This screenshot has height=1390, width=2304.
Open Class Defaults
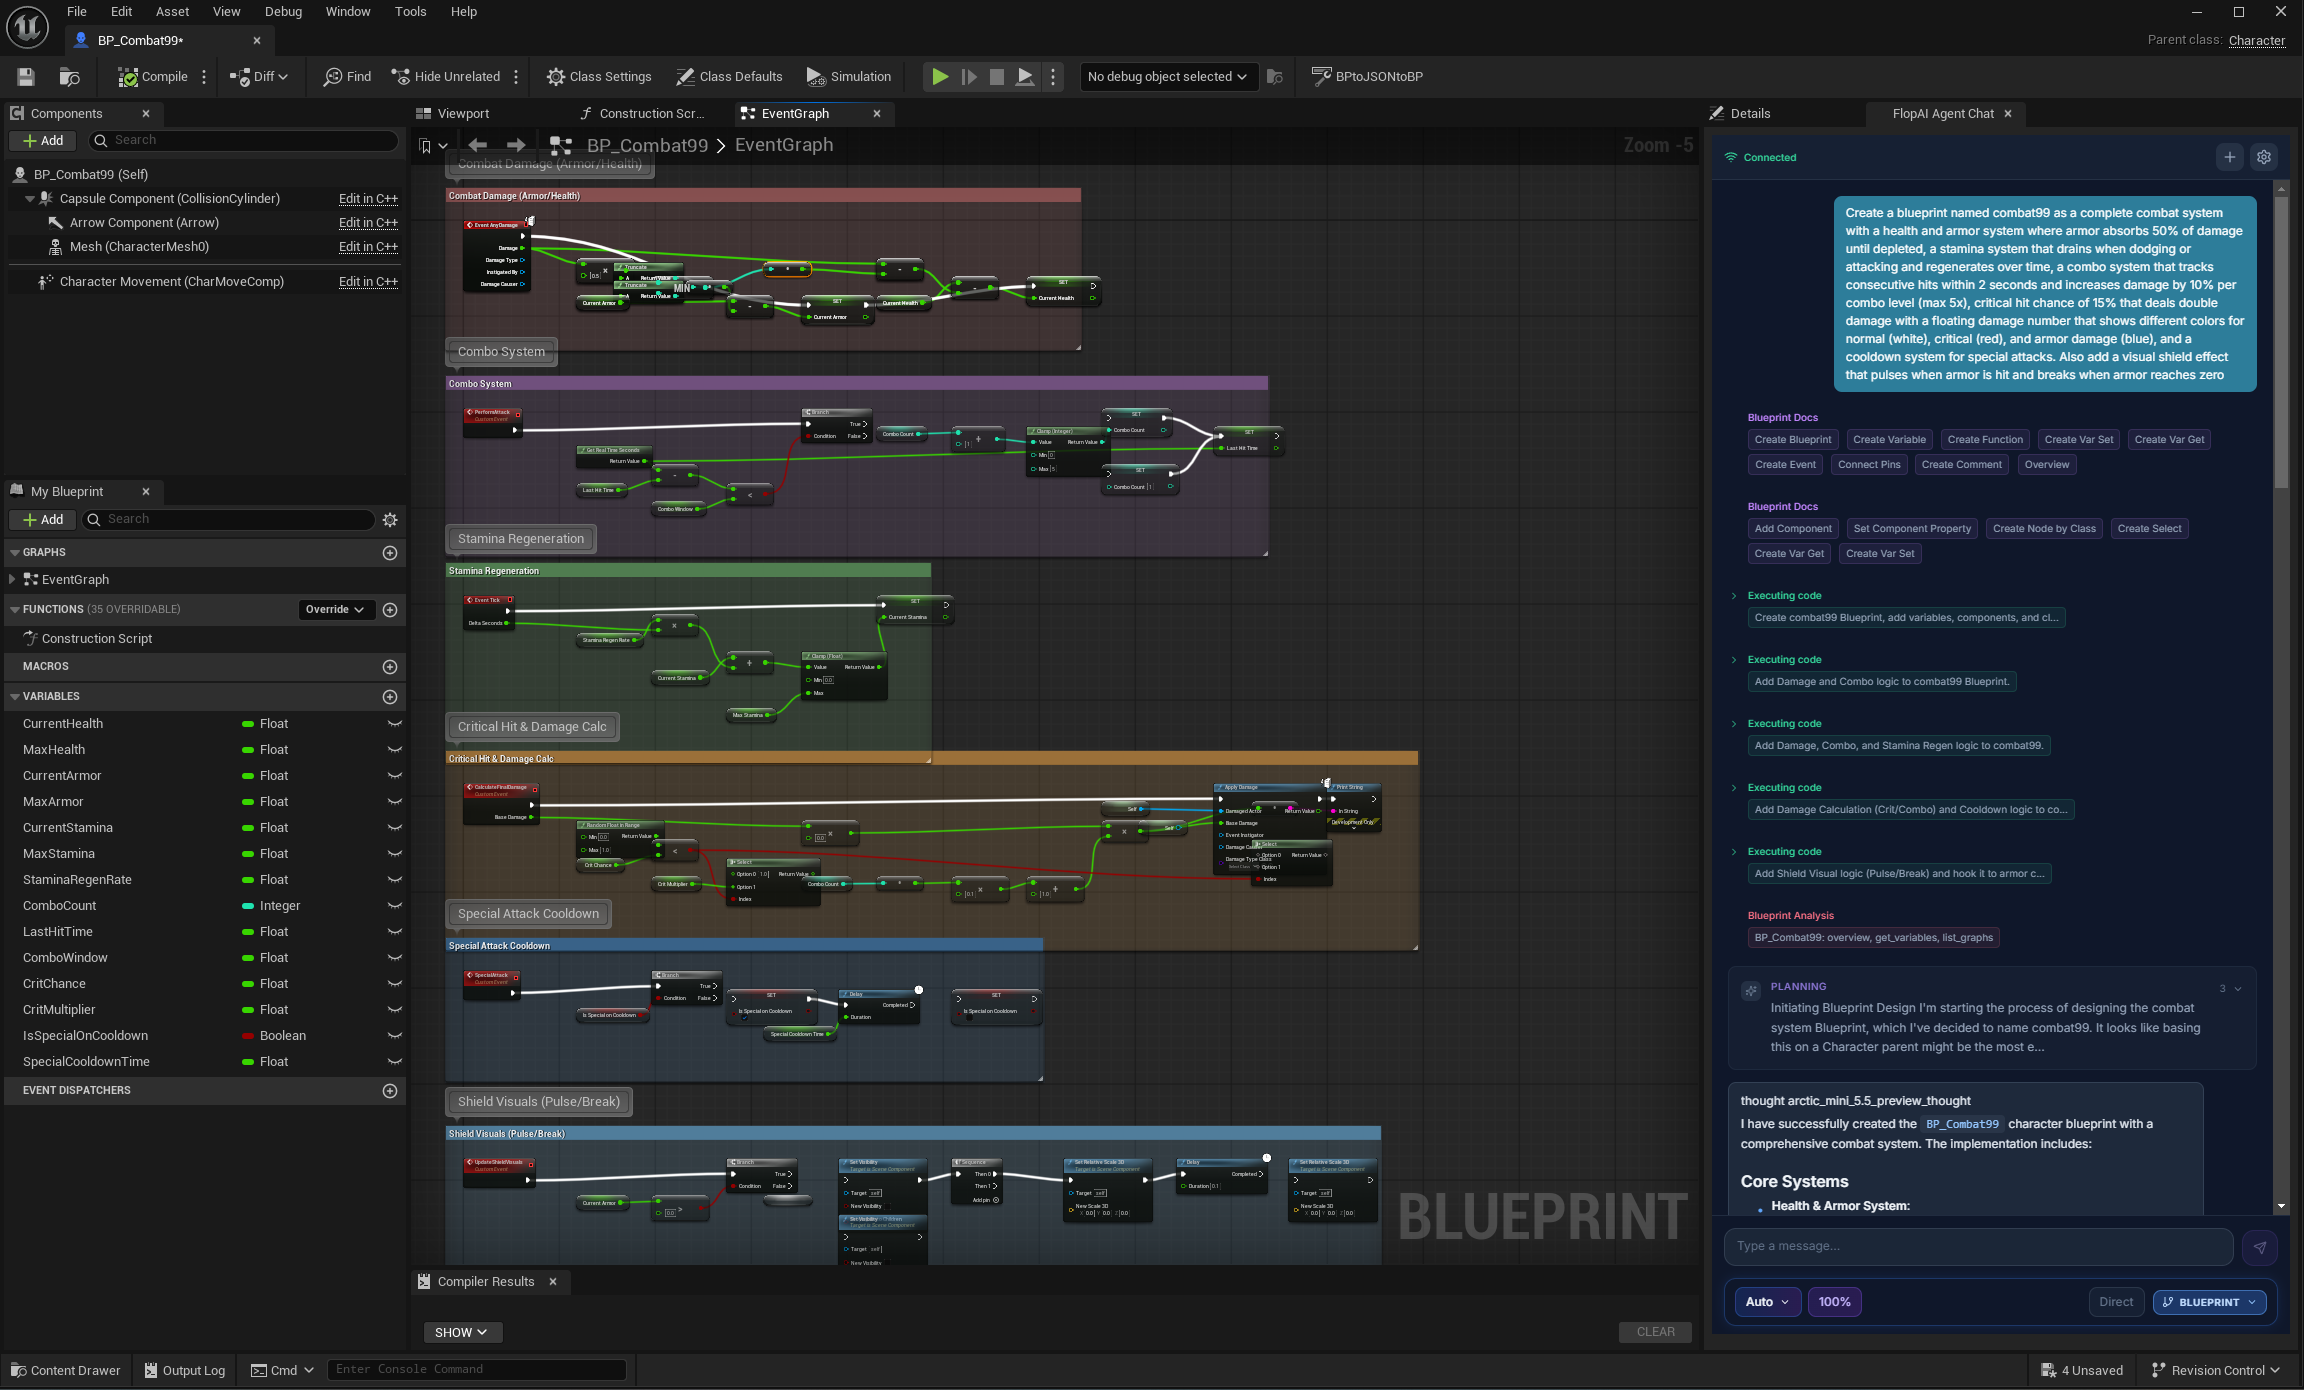(729, 76)
